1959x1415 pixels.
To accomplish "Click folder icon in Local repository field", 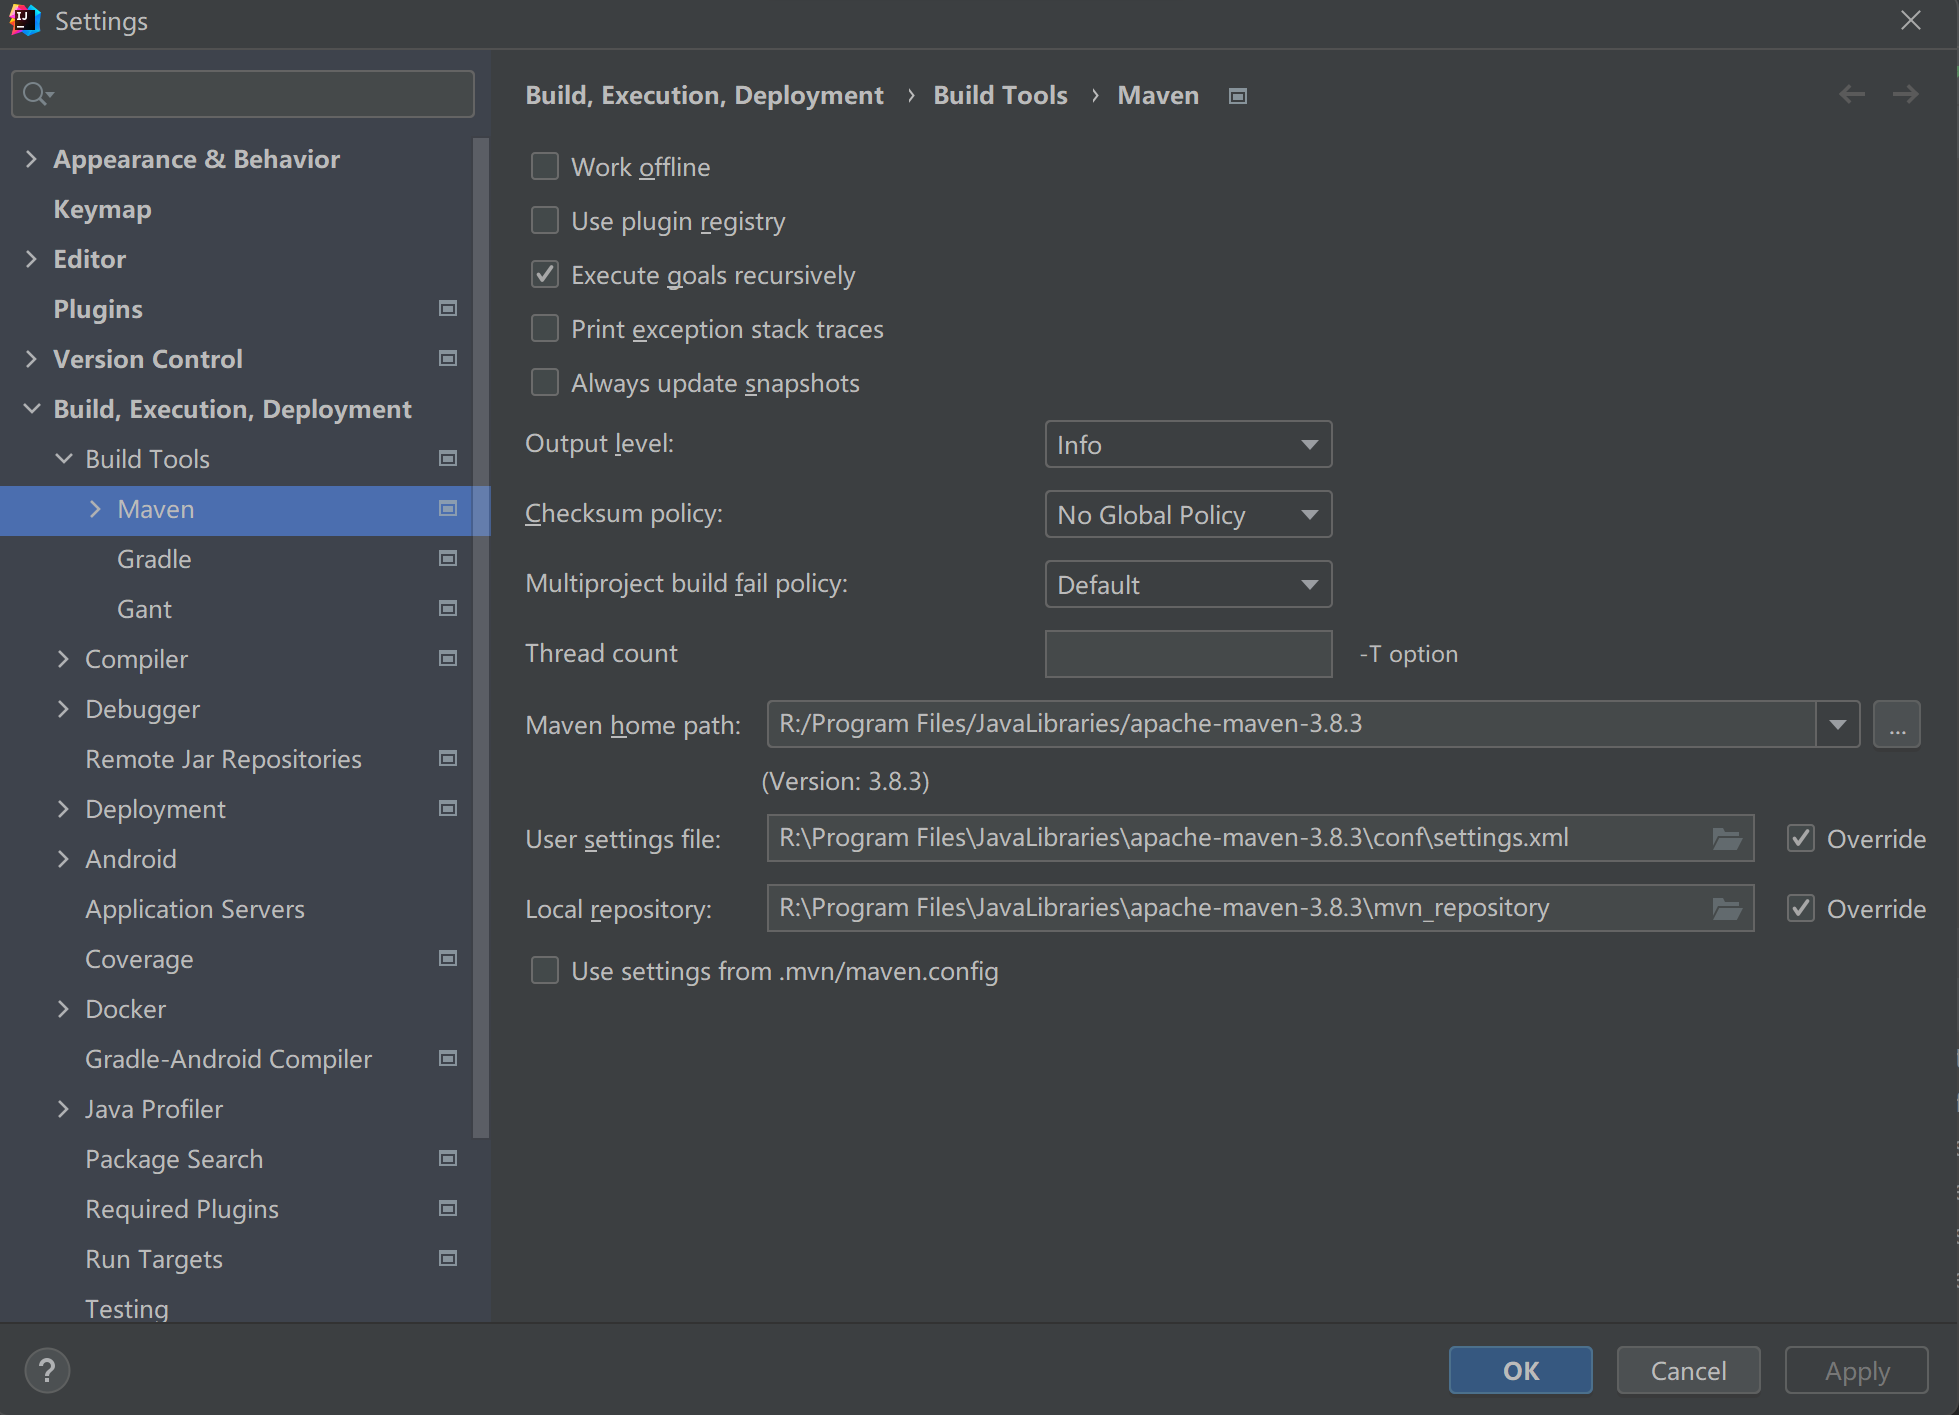I will [1726, 909].
